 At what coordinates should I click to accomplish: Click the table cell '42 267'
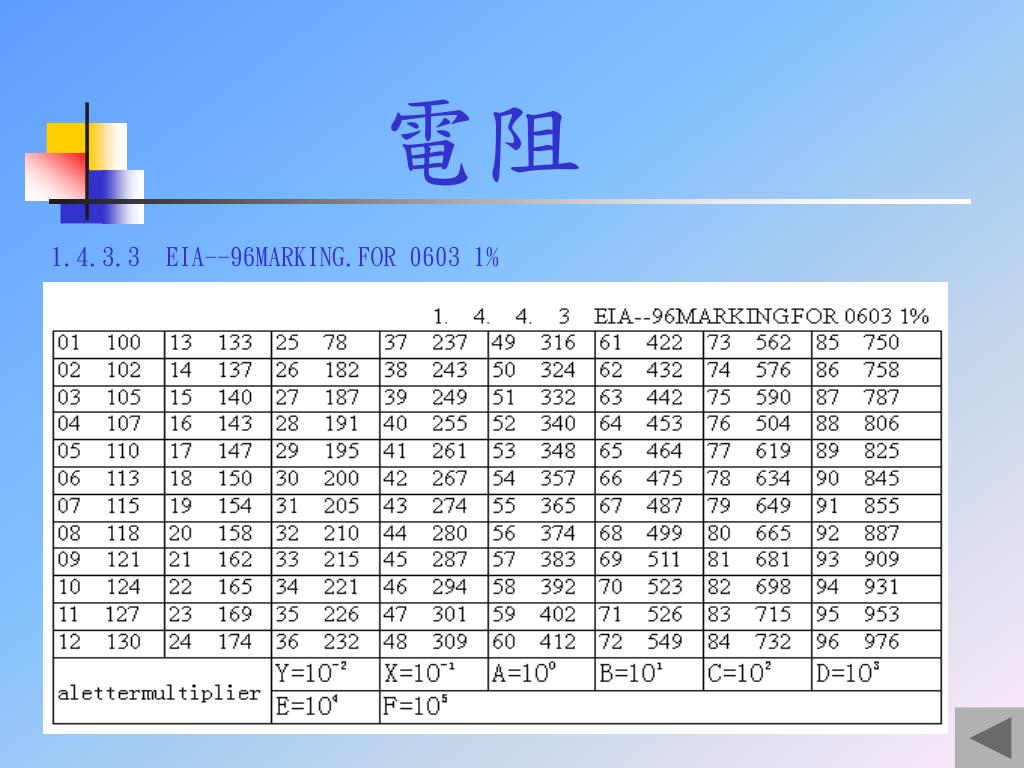pyautogui.click(x=434, y=480)
